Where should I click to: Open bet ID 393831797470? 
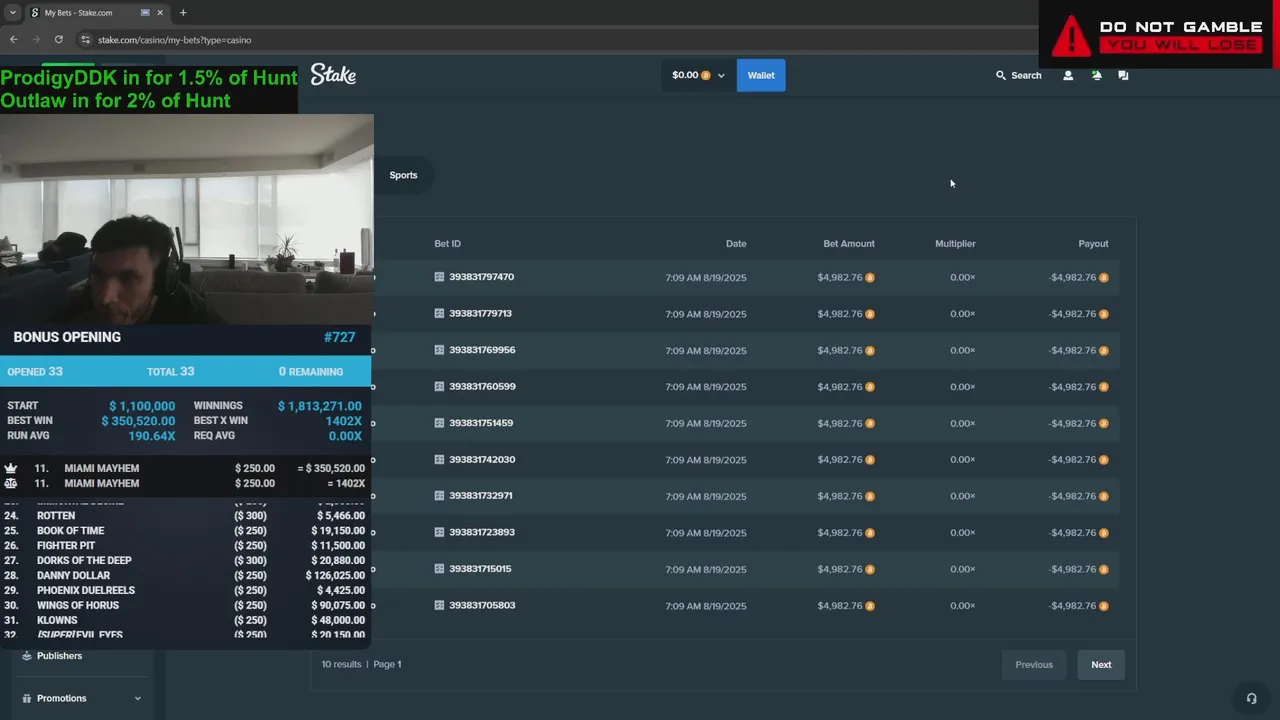pos(481,277)
